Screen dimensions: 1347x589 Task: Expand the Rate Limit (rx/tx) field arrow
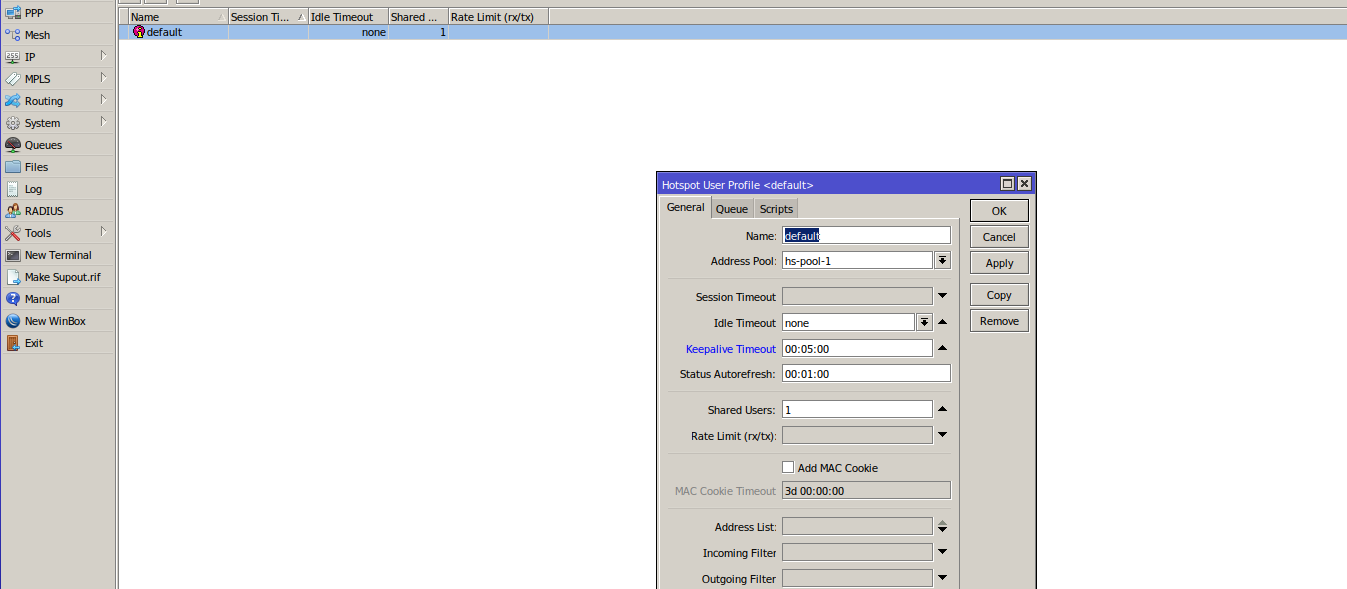[x=942, y=435]
